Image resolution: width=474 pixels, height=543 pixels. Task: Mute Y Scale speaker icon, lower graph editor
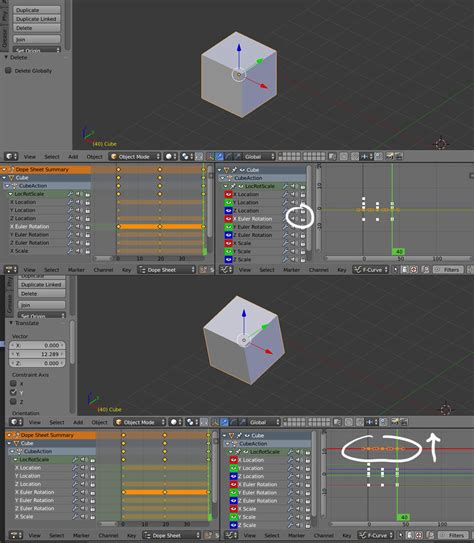point(299,517)
